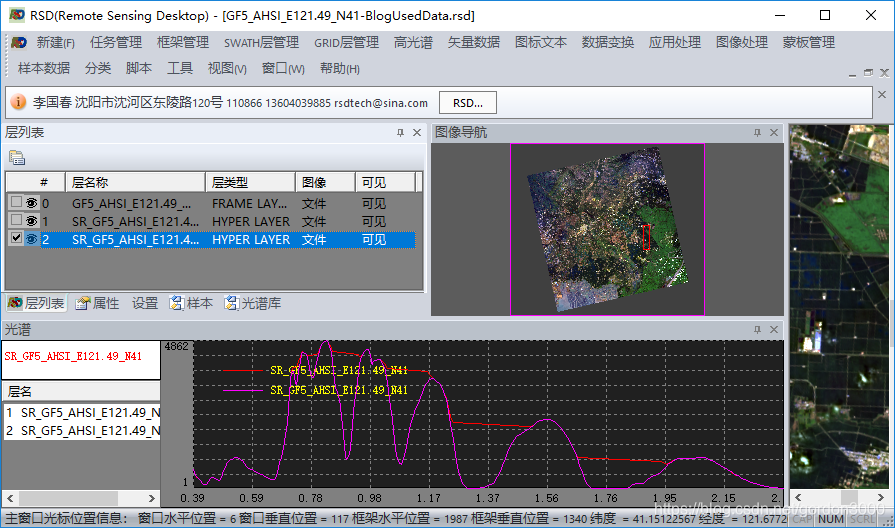The height and width of the screenshot is (528, 895).
Task: Open the 脚本 menu
Action: [x=139, y=68]
